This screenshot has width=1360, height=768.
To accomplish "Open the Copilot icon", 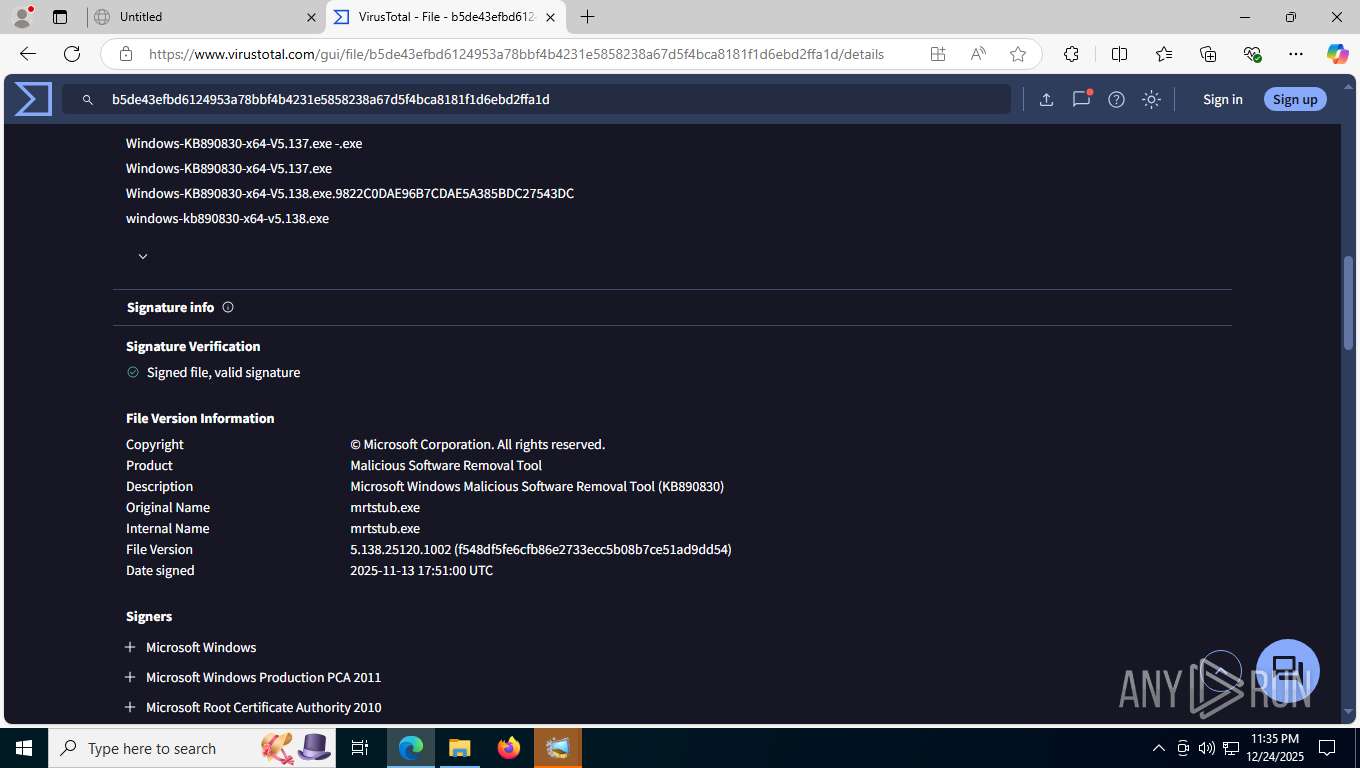I will [1338, 54].
